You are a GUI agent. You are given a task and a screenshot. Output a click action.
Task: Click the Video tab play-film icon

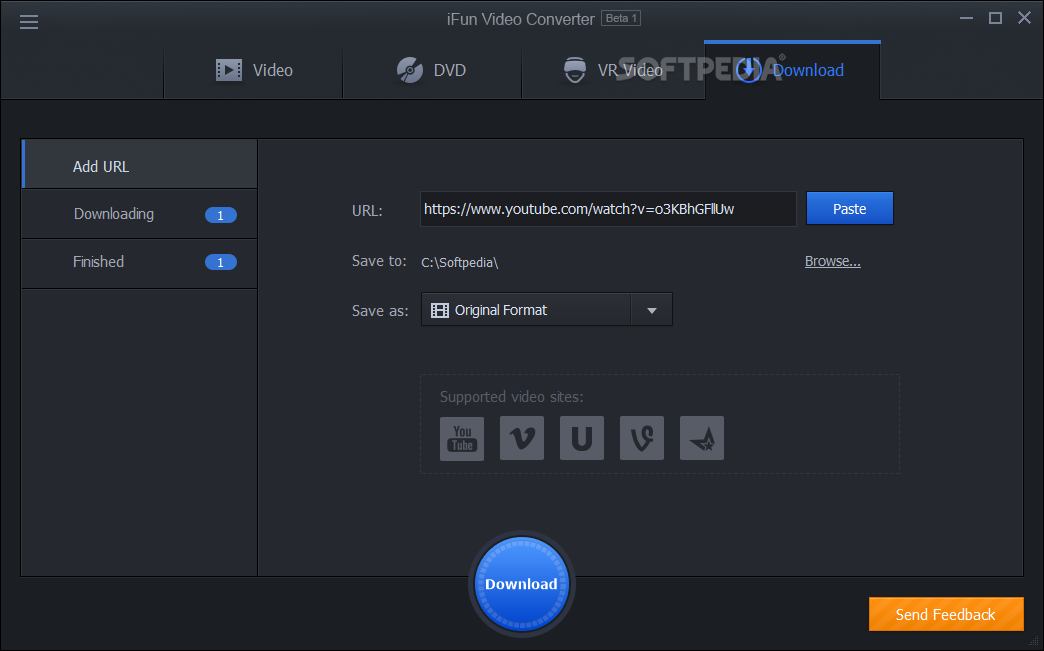(x=229, y=70)
